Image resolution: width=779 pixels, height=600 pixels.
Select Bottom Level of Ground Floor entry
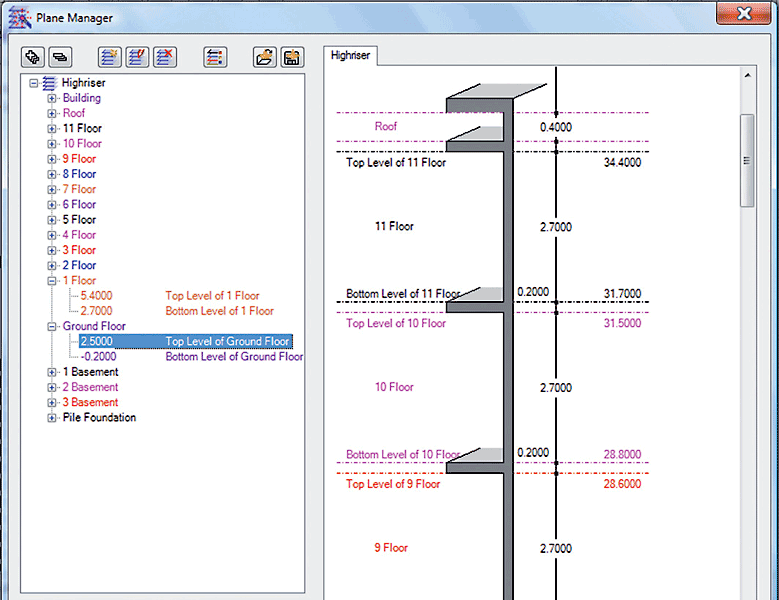click(234, 357)
